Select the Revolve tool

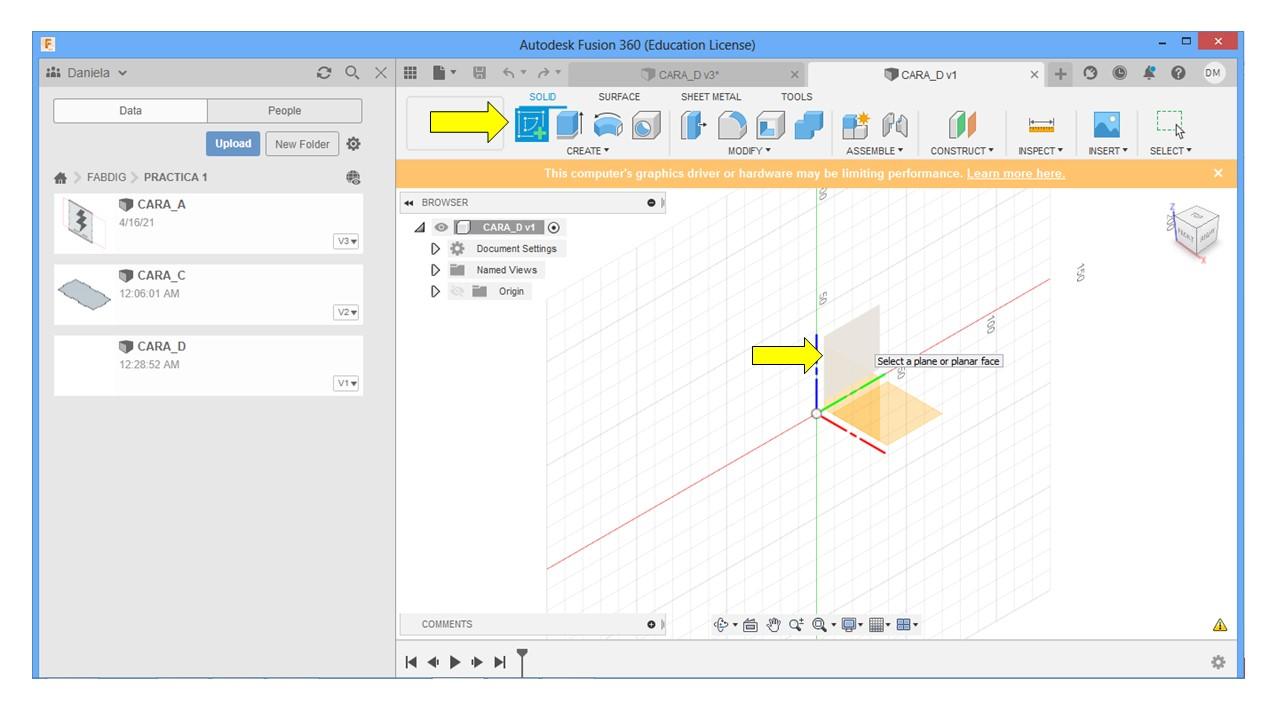coord(608,125)
